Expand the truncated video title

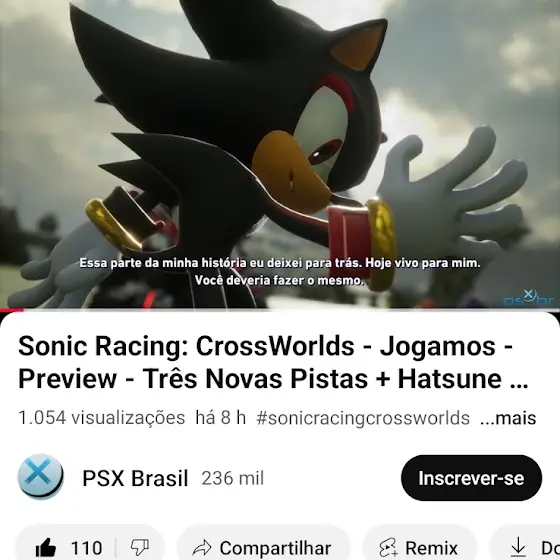click(273, 362)
